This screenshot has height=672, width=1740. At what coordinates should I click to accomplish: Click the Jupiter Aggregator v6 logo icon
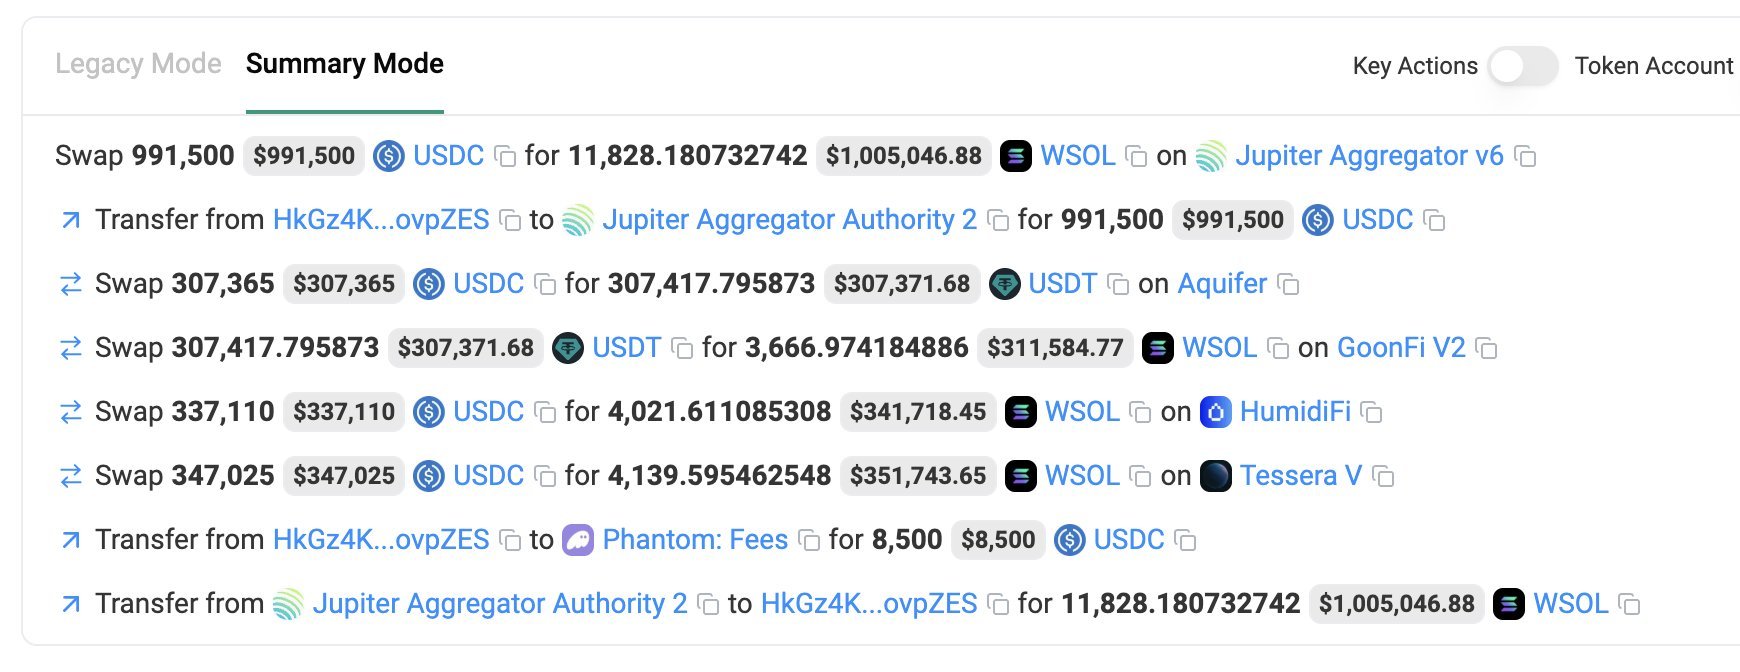pyautogui.click(x=1211, y=156)
